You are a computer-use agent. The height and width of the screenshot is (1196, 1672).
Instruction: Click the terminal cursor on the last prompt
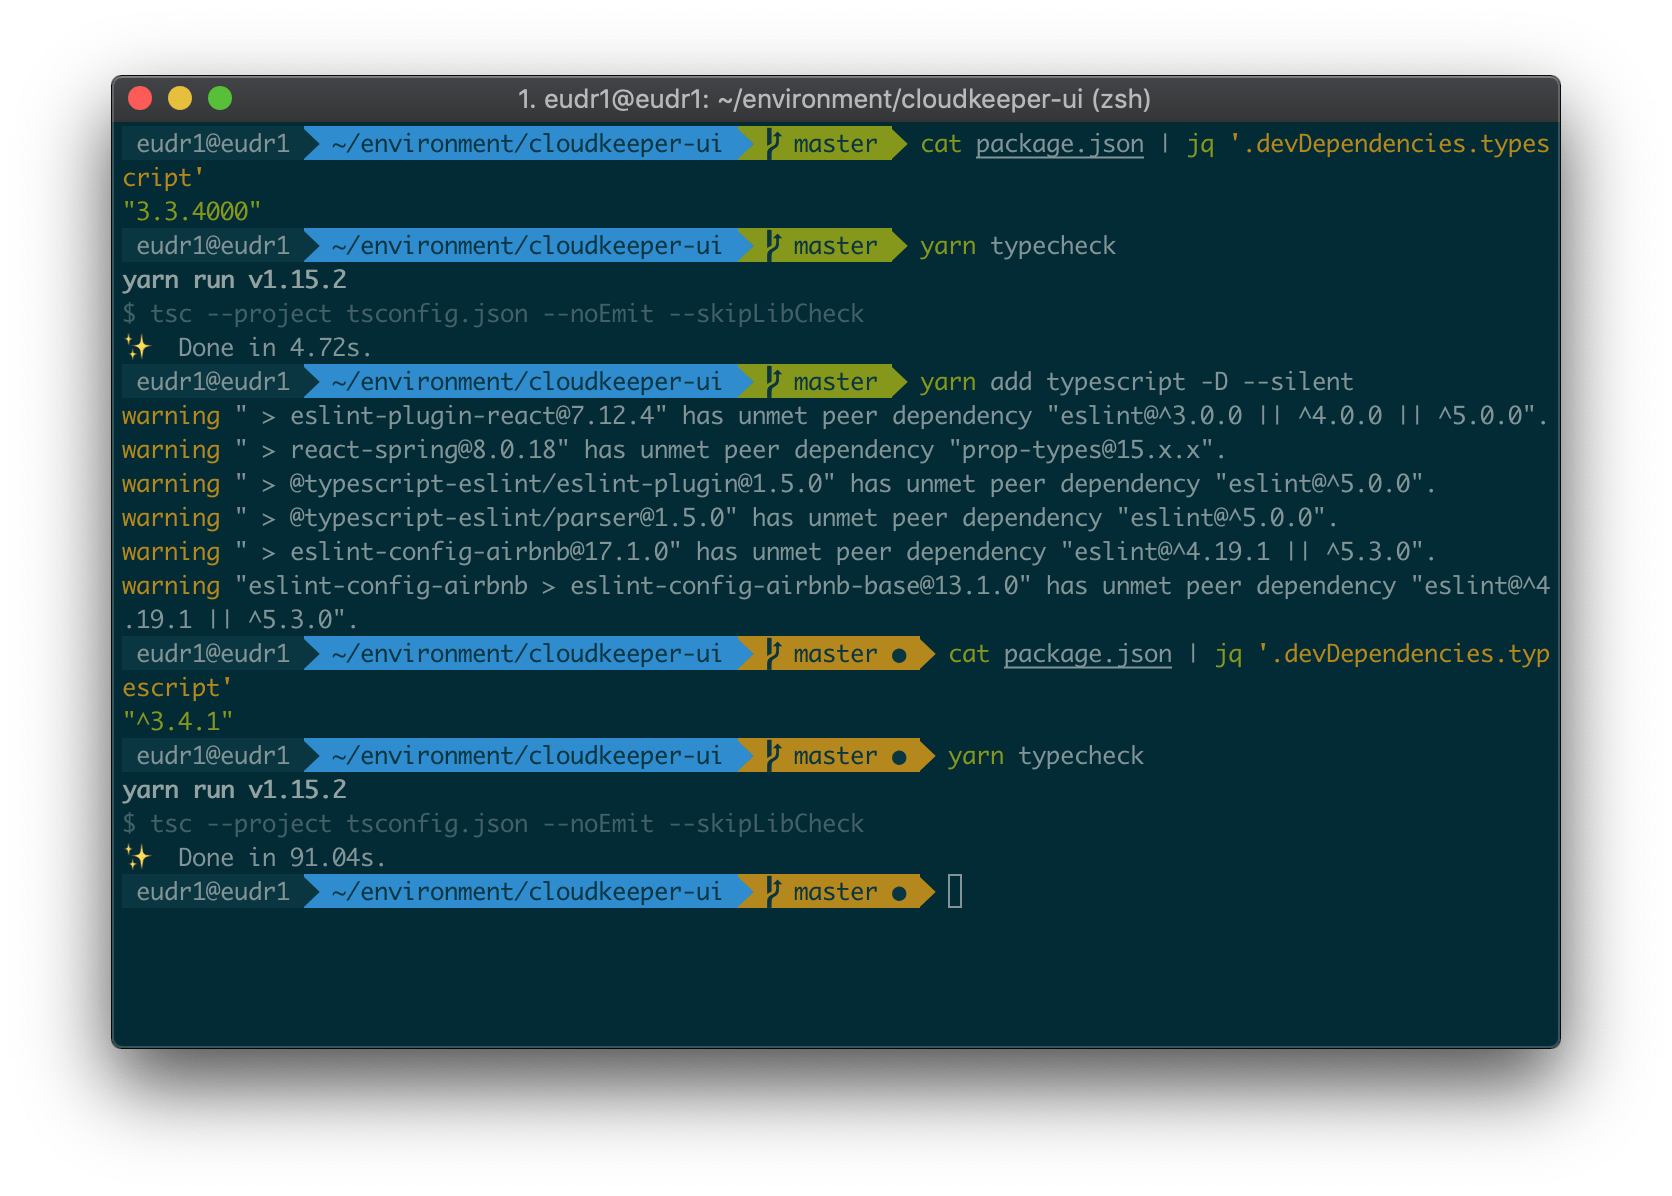click(x=955, y=891)
